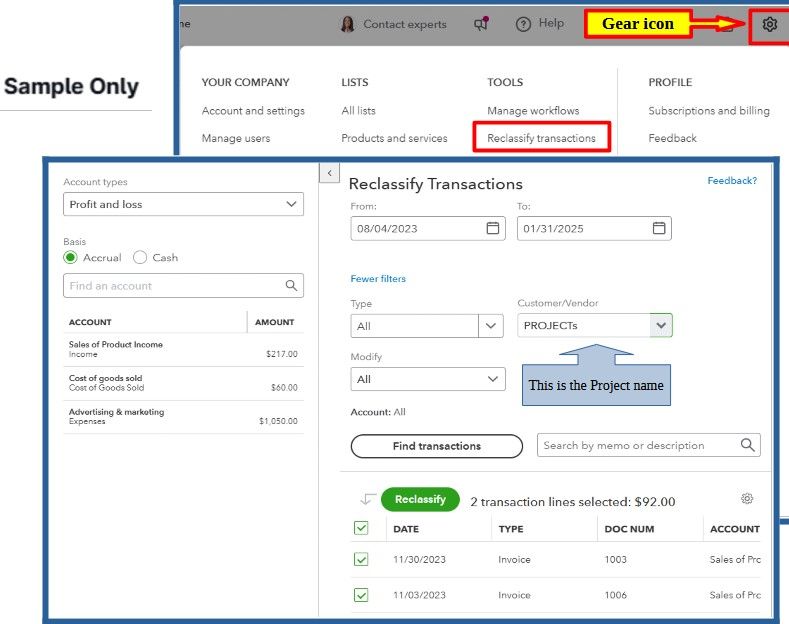Click the TYPE column header

tap(511, 529)
